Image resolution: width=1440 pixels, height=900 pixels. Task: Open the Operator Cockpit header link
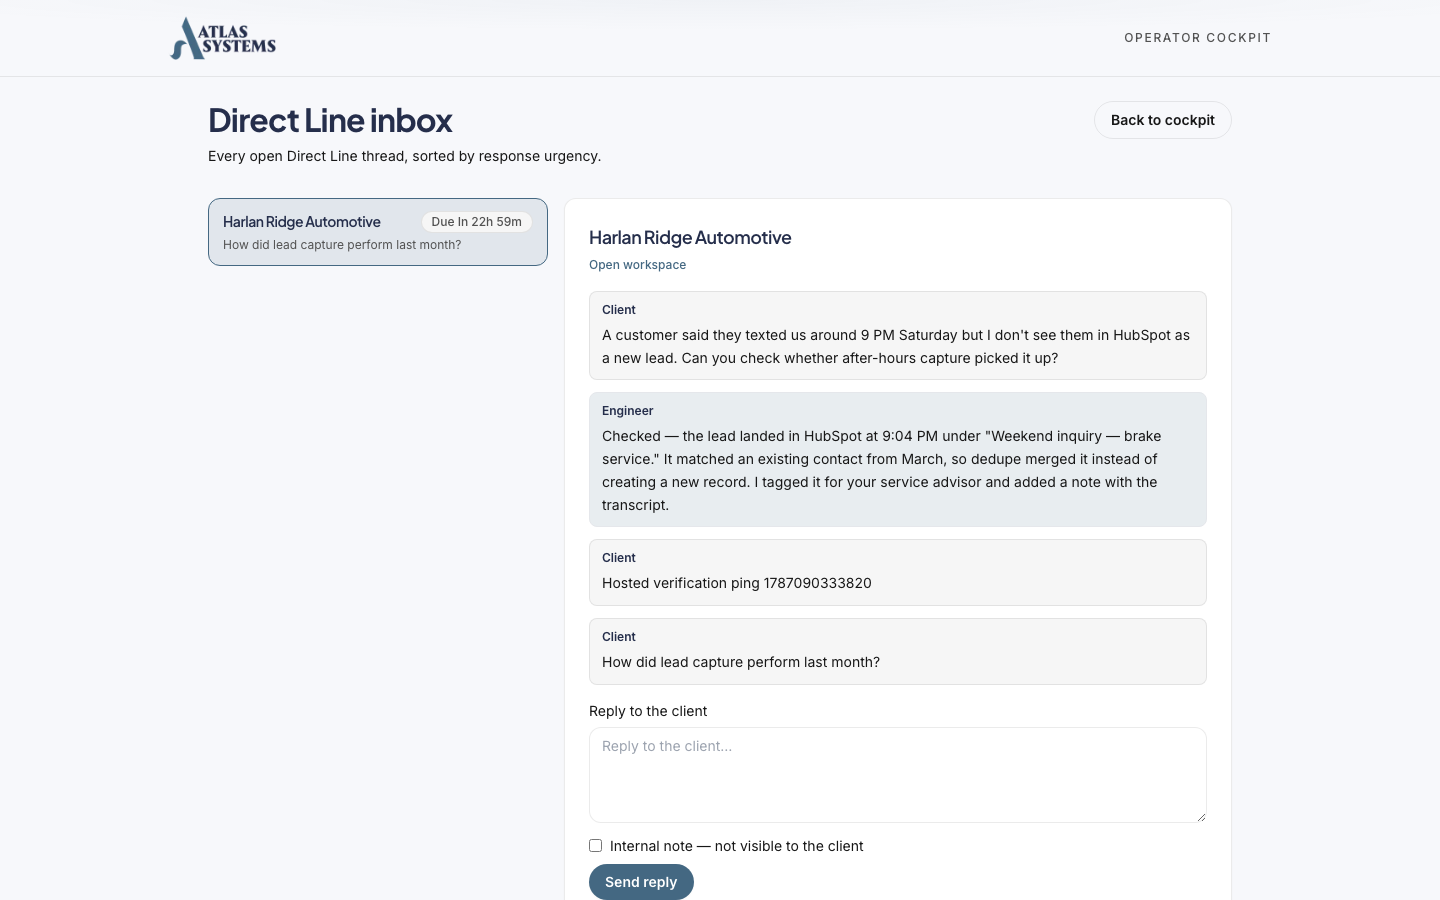click(x=1197, y=38)
